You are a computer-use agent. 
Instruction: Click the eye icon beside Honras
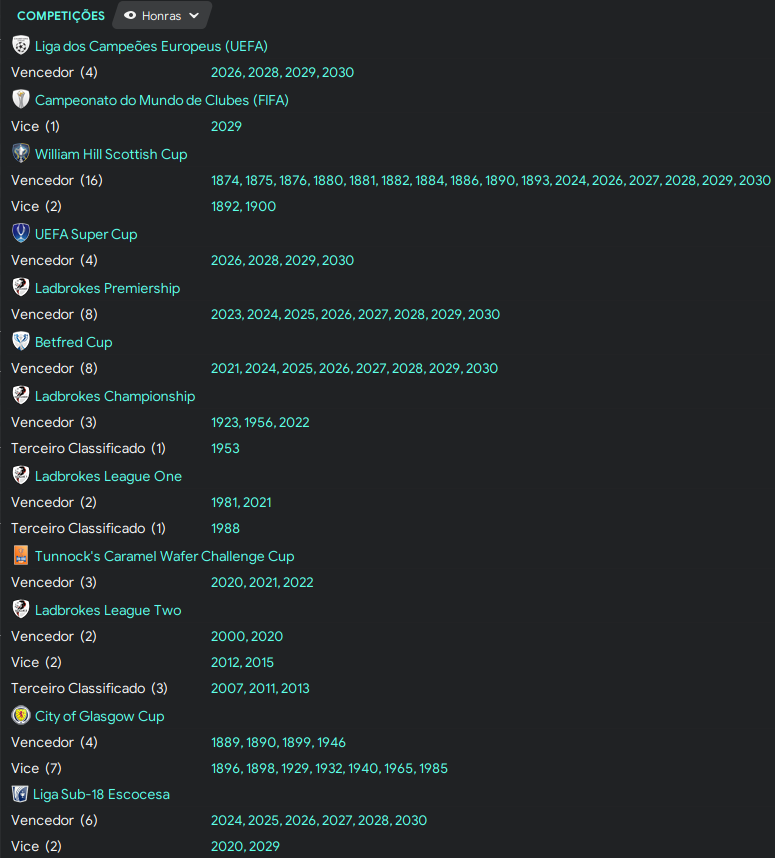(x=130, y=15)
